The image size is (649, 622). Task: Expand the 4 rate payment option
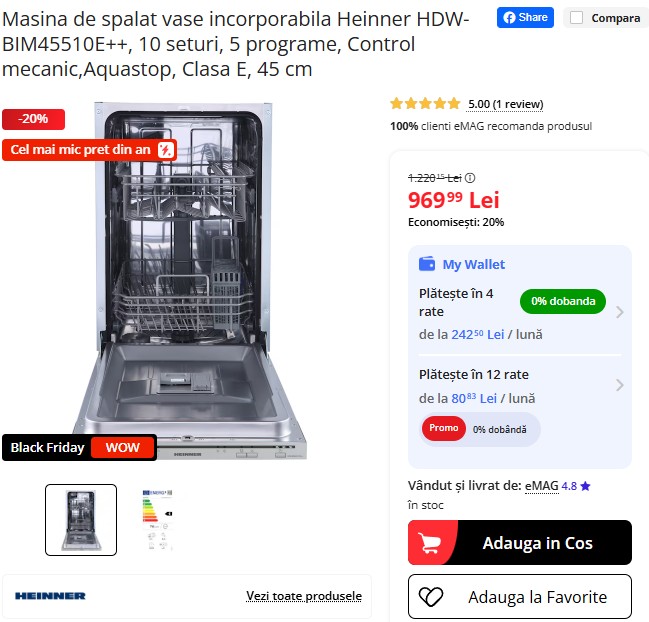pyautogui.click(x=620, y=312)
